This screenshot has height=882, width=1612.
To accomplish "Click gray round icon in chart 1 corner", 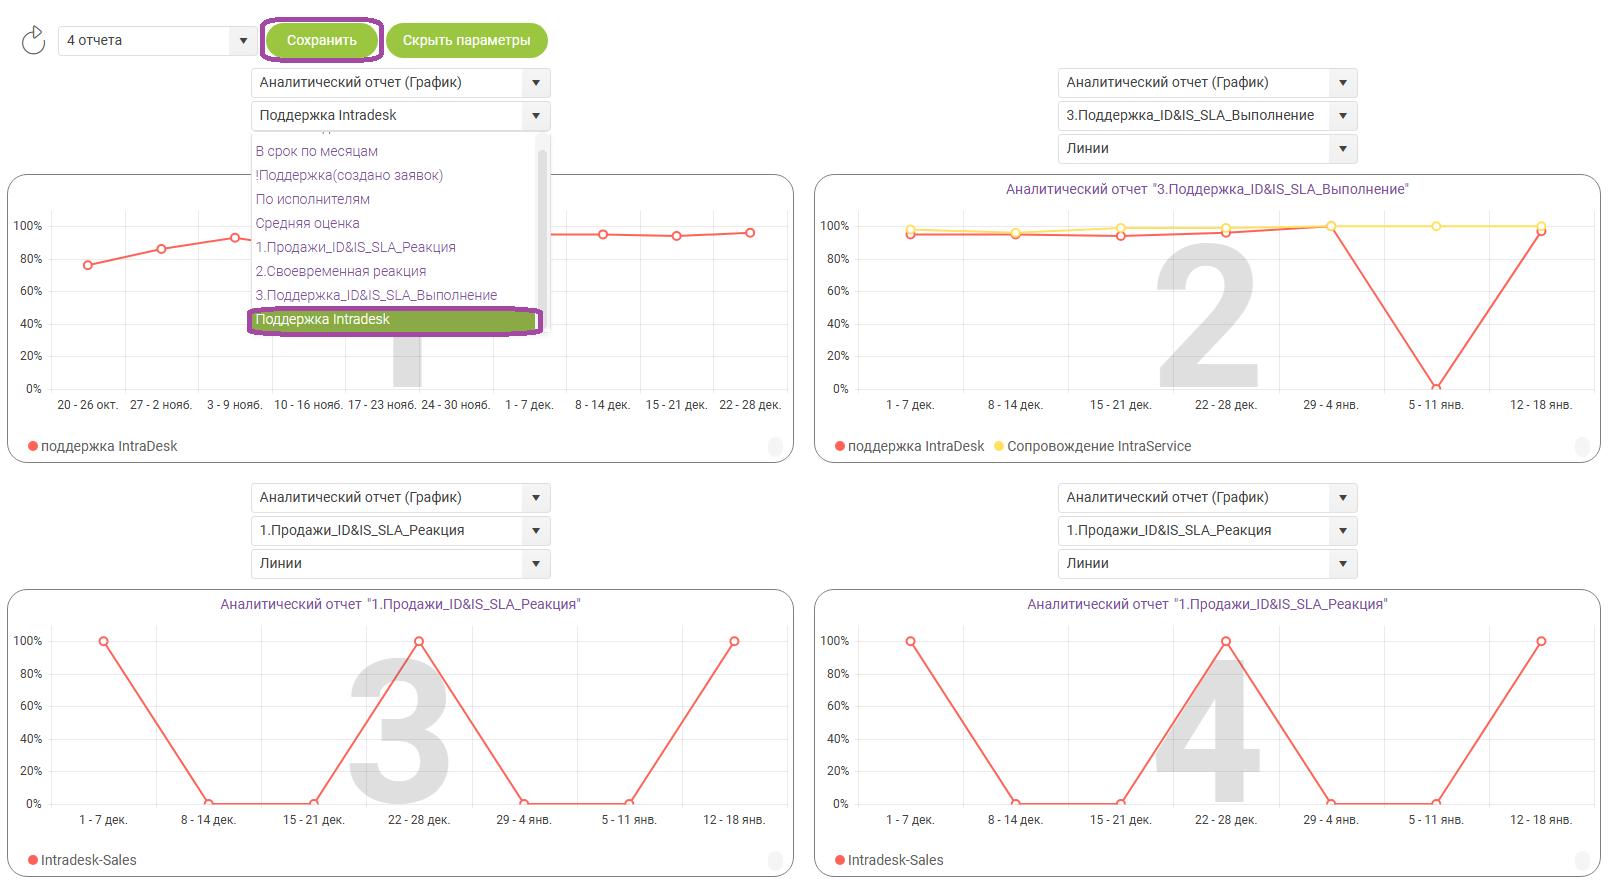I will [775, 447].
